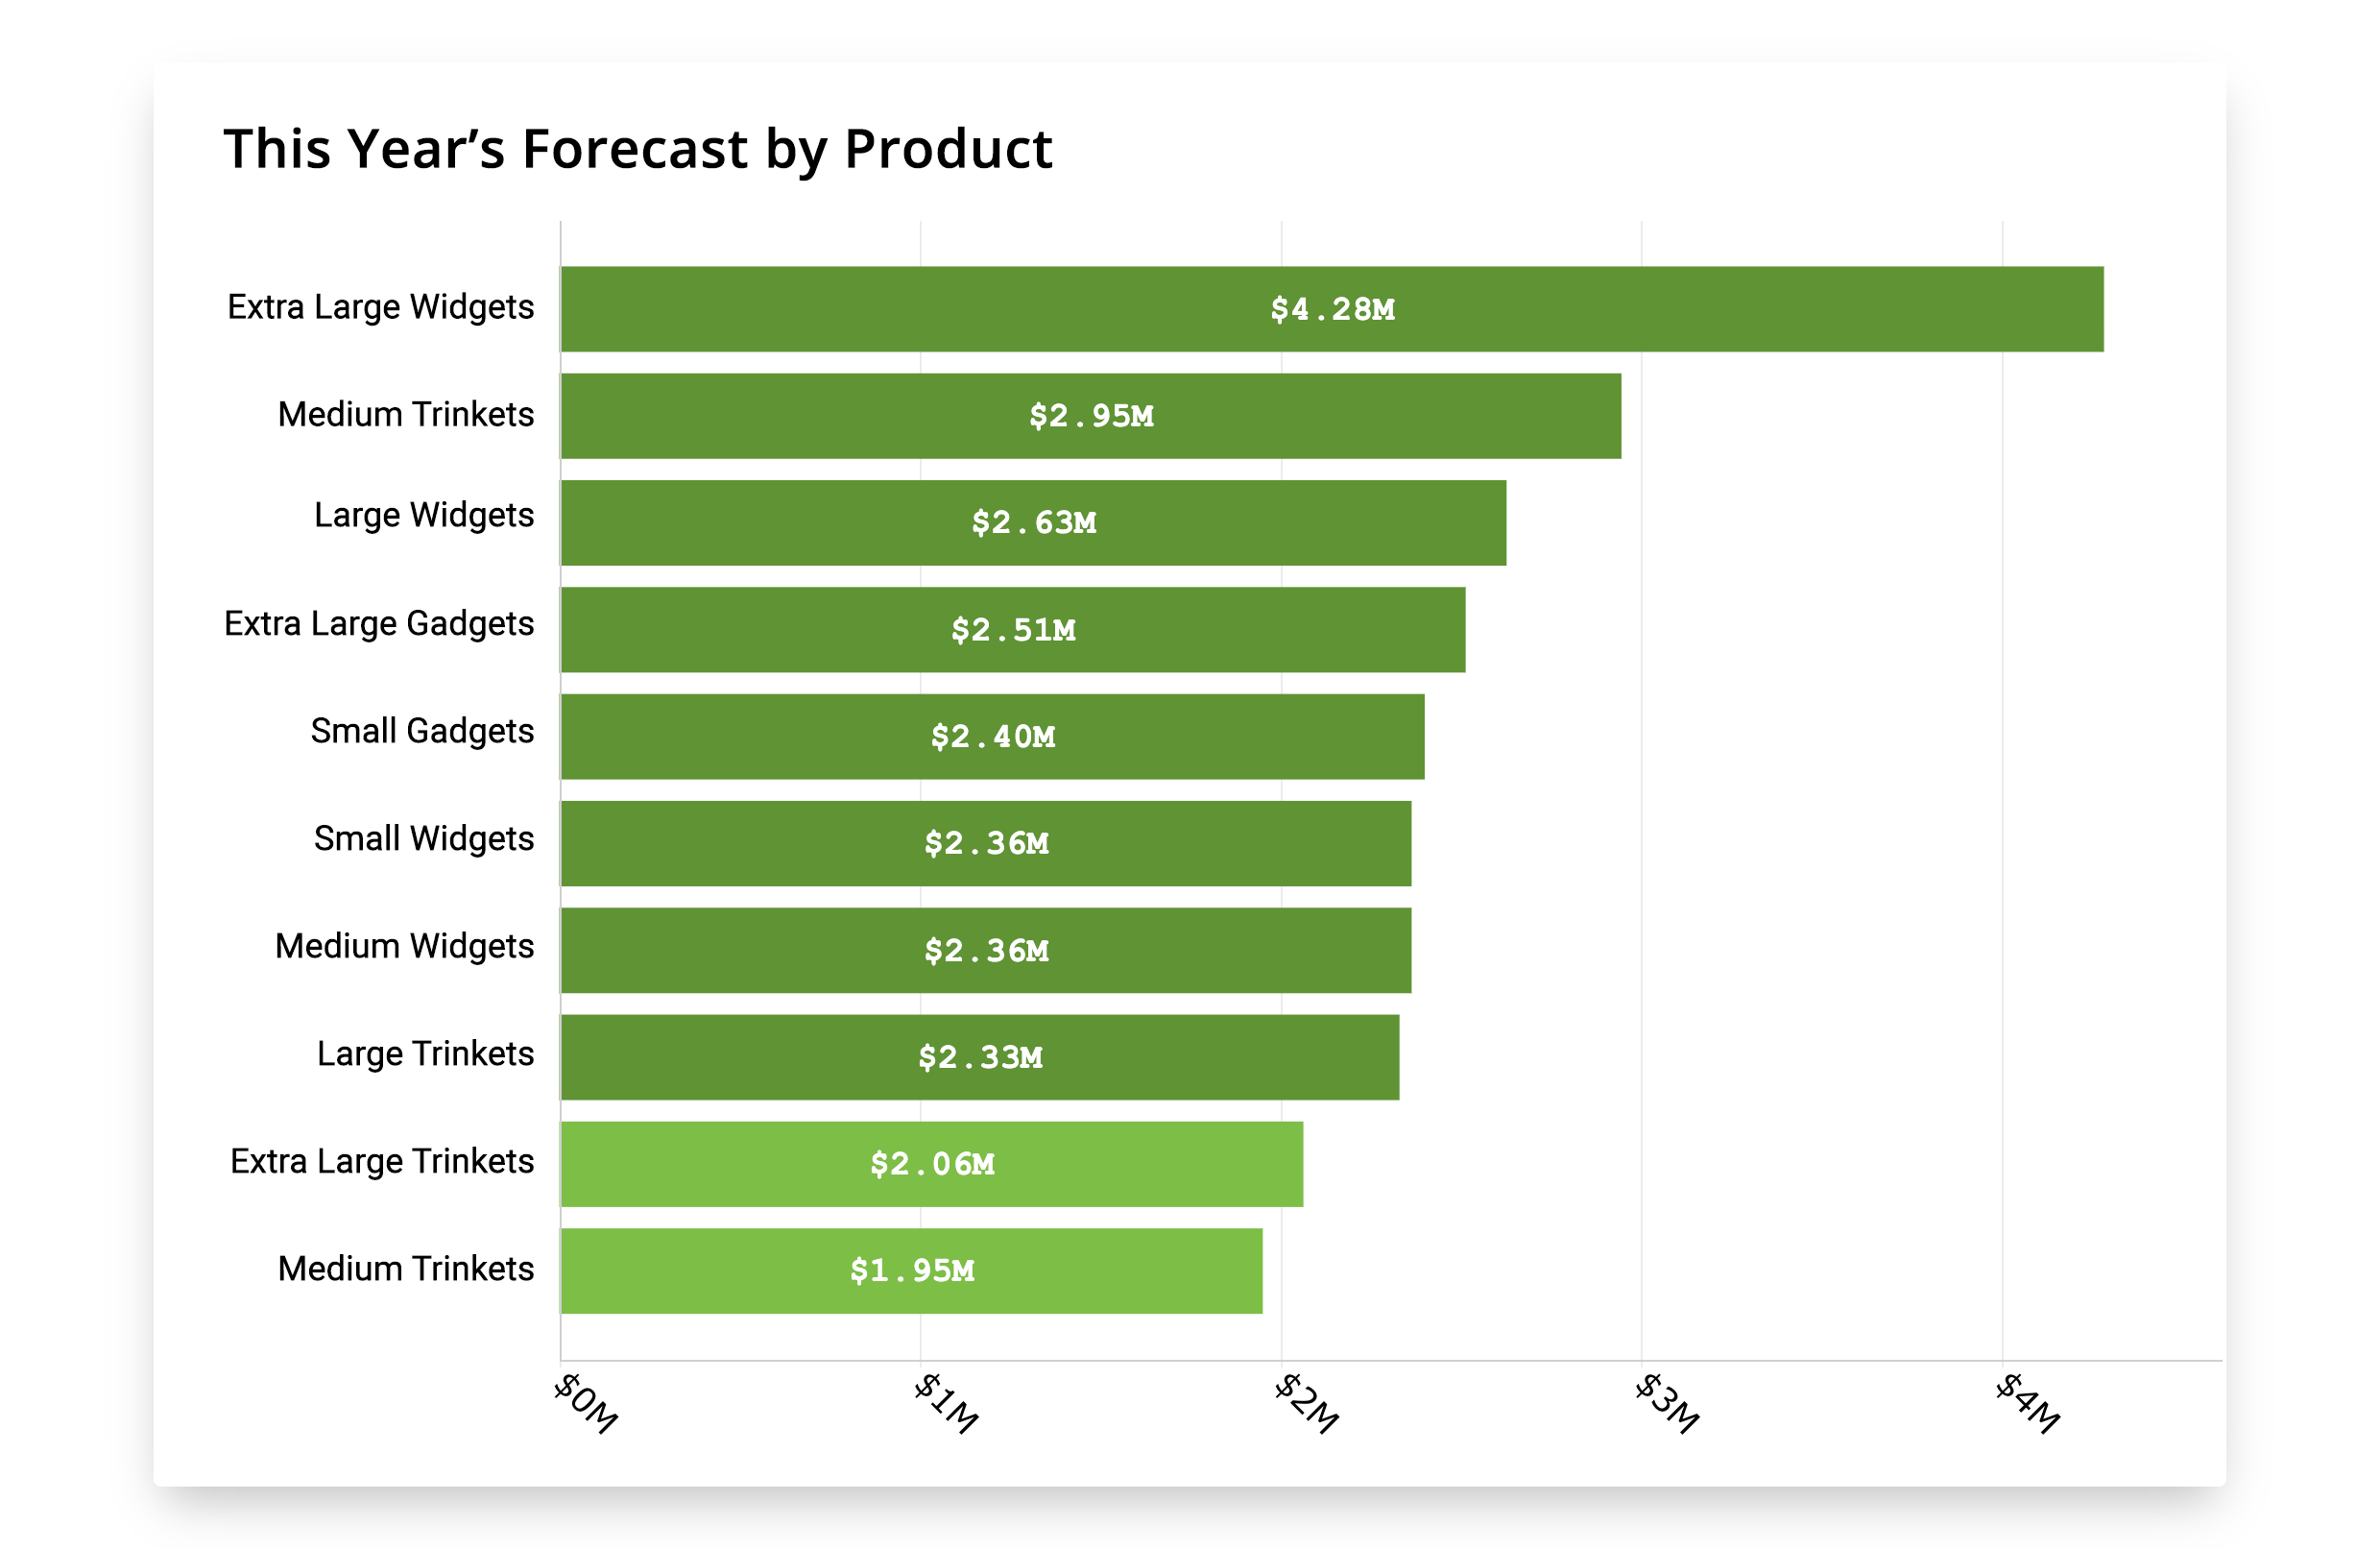Select the Large Trinkets $2.33M bar

(979, 1057)
